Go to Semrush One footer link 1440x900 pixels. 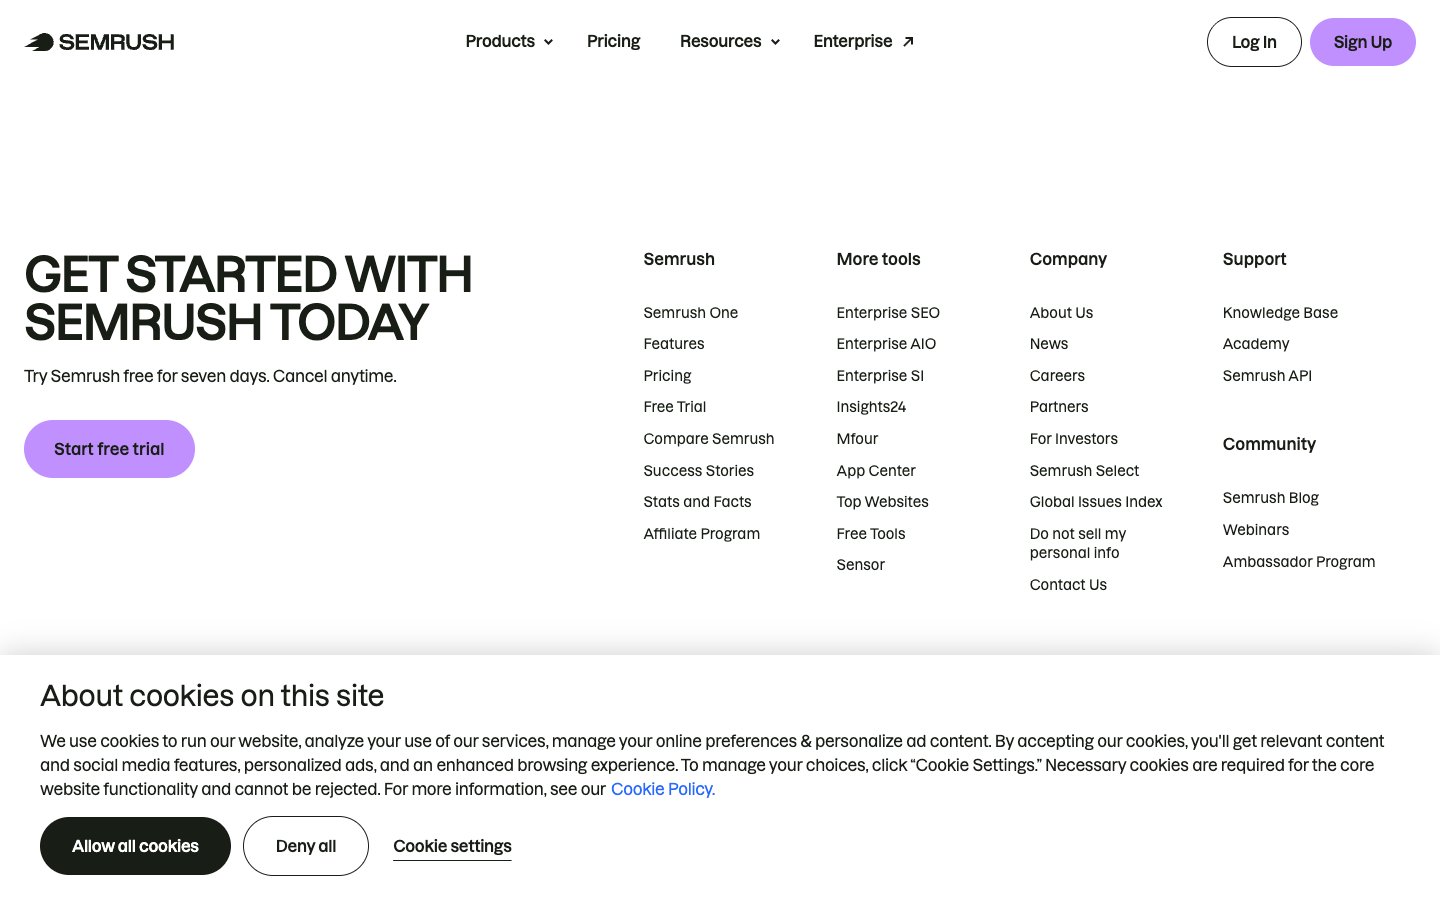pos(690,313)
